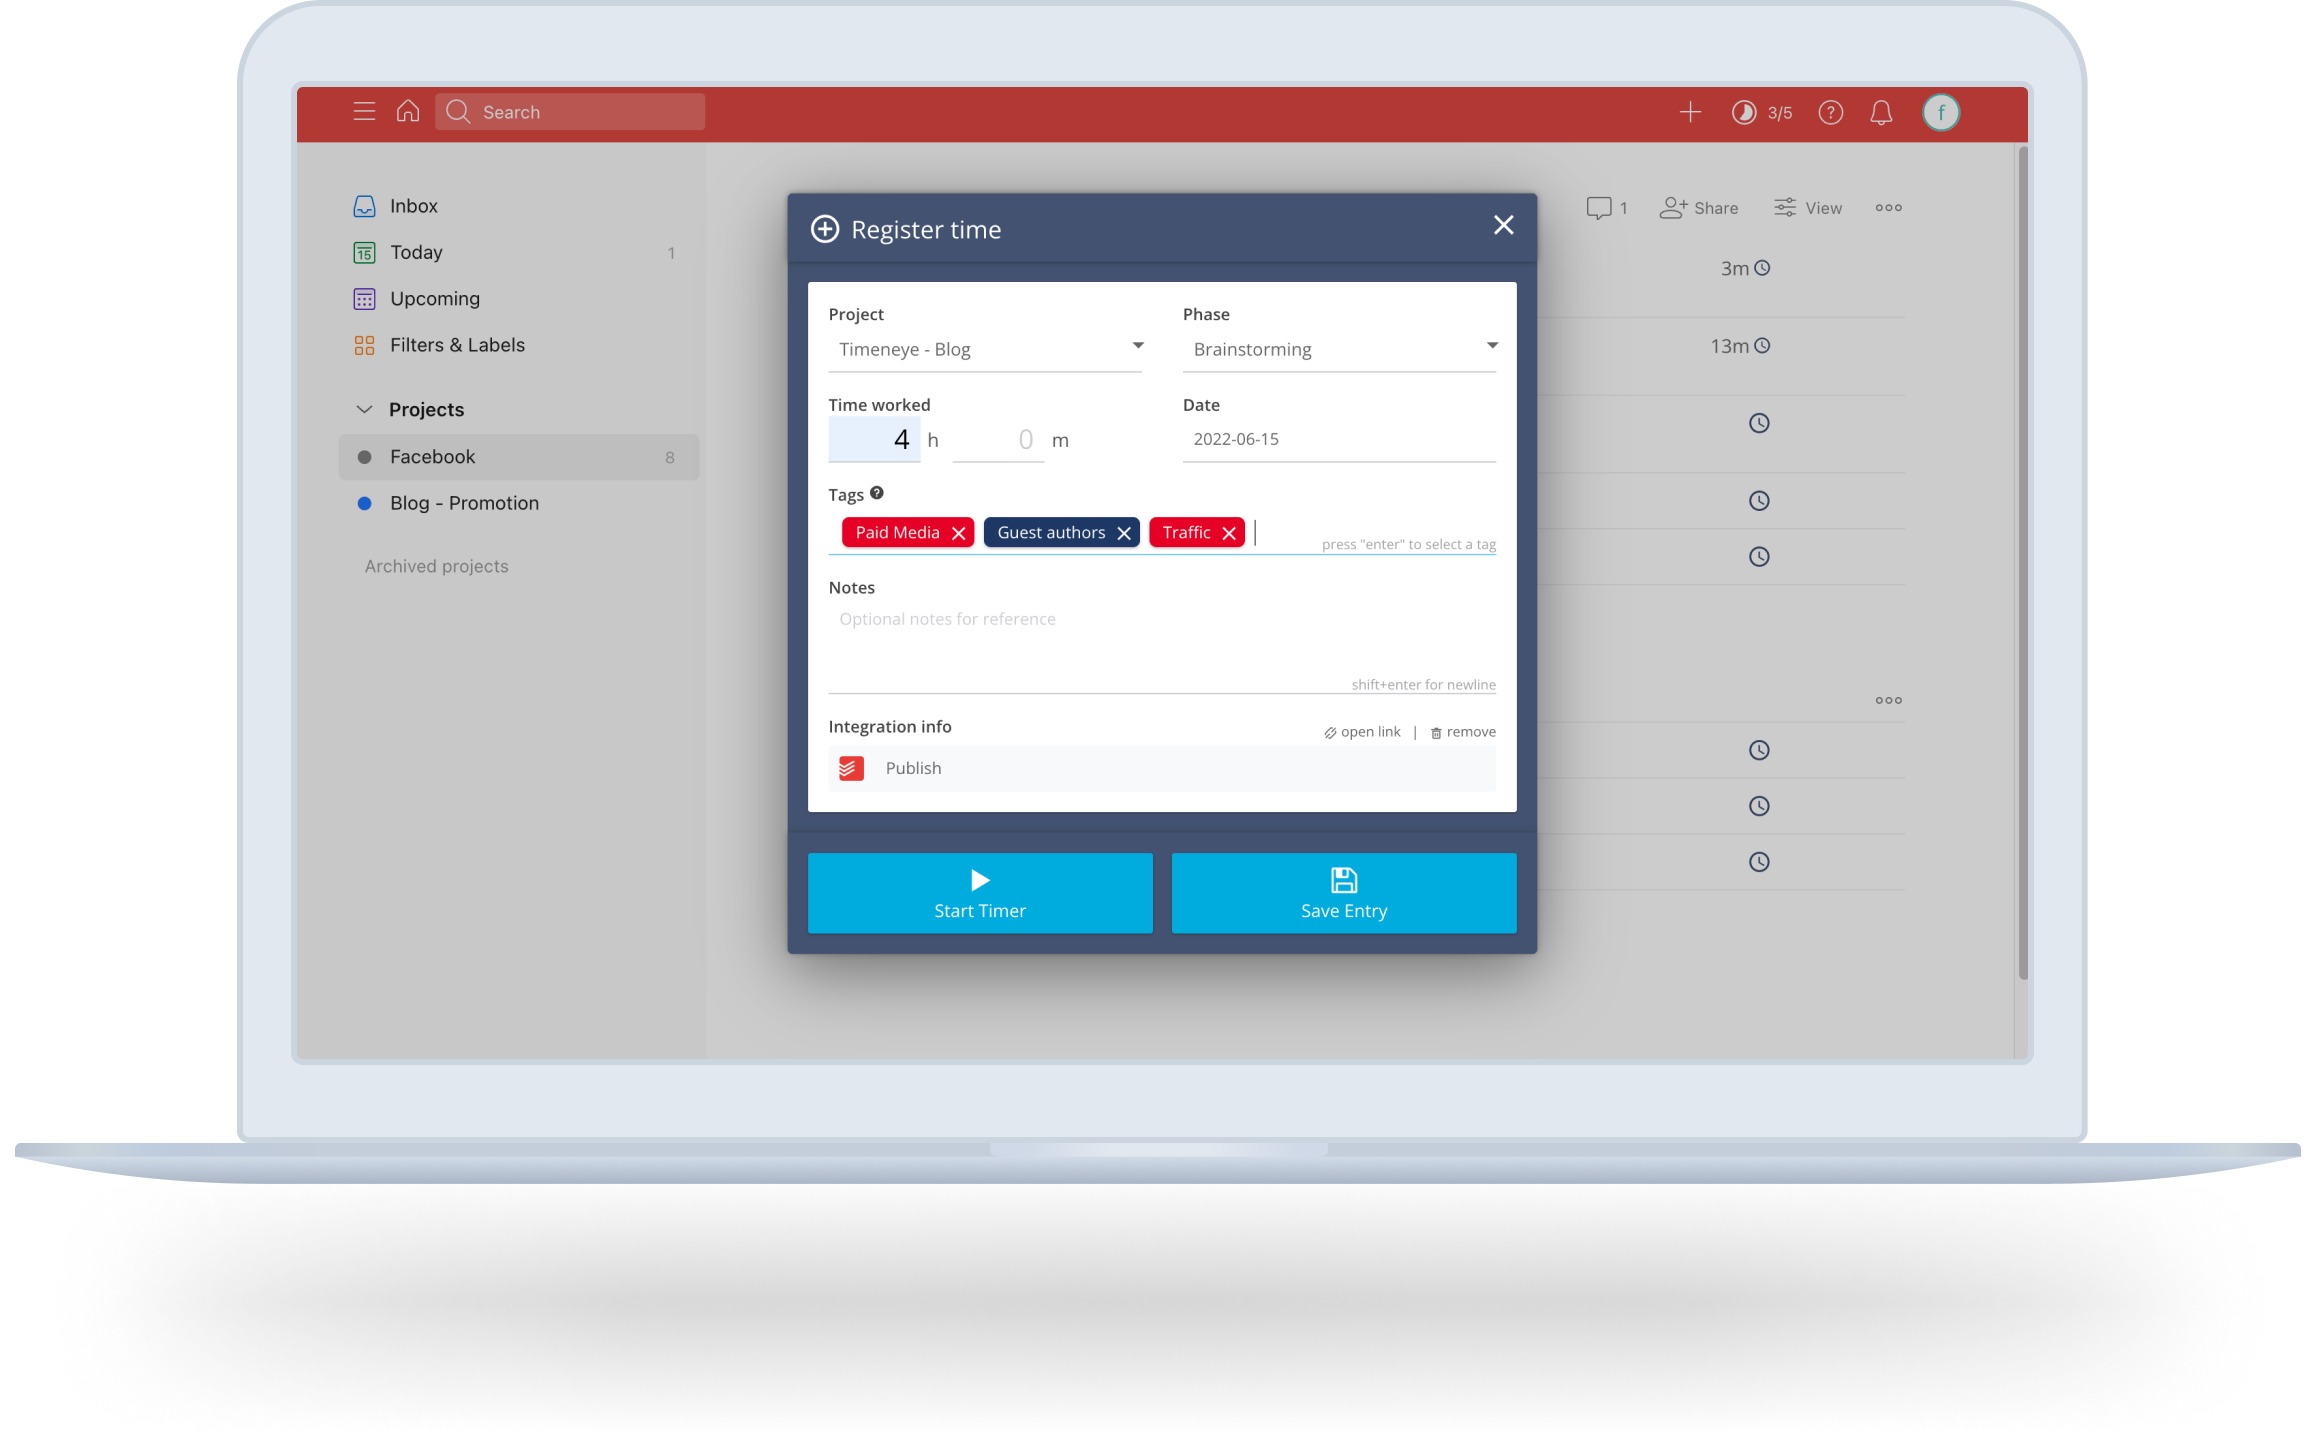This screenshot has height=1446, width=2318.
Task: Remove the Guest Authors tag
Action: point(1126,531)
